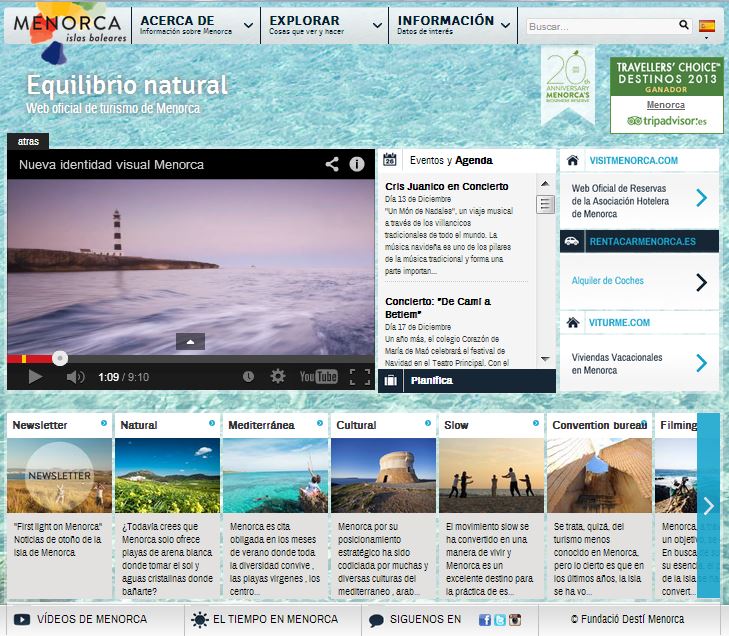Click the atras tab above the video

(x=28, y=142)
